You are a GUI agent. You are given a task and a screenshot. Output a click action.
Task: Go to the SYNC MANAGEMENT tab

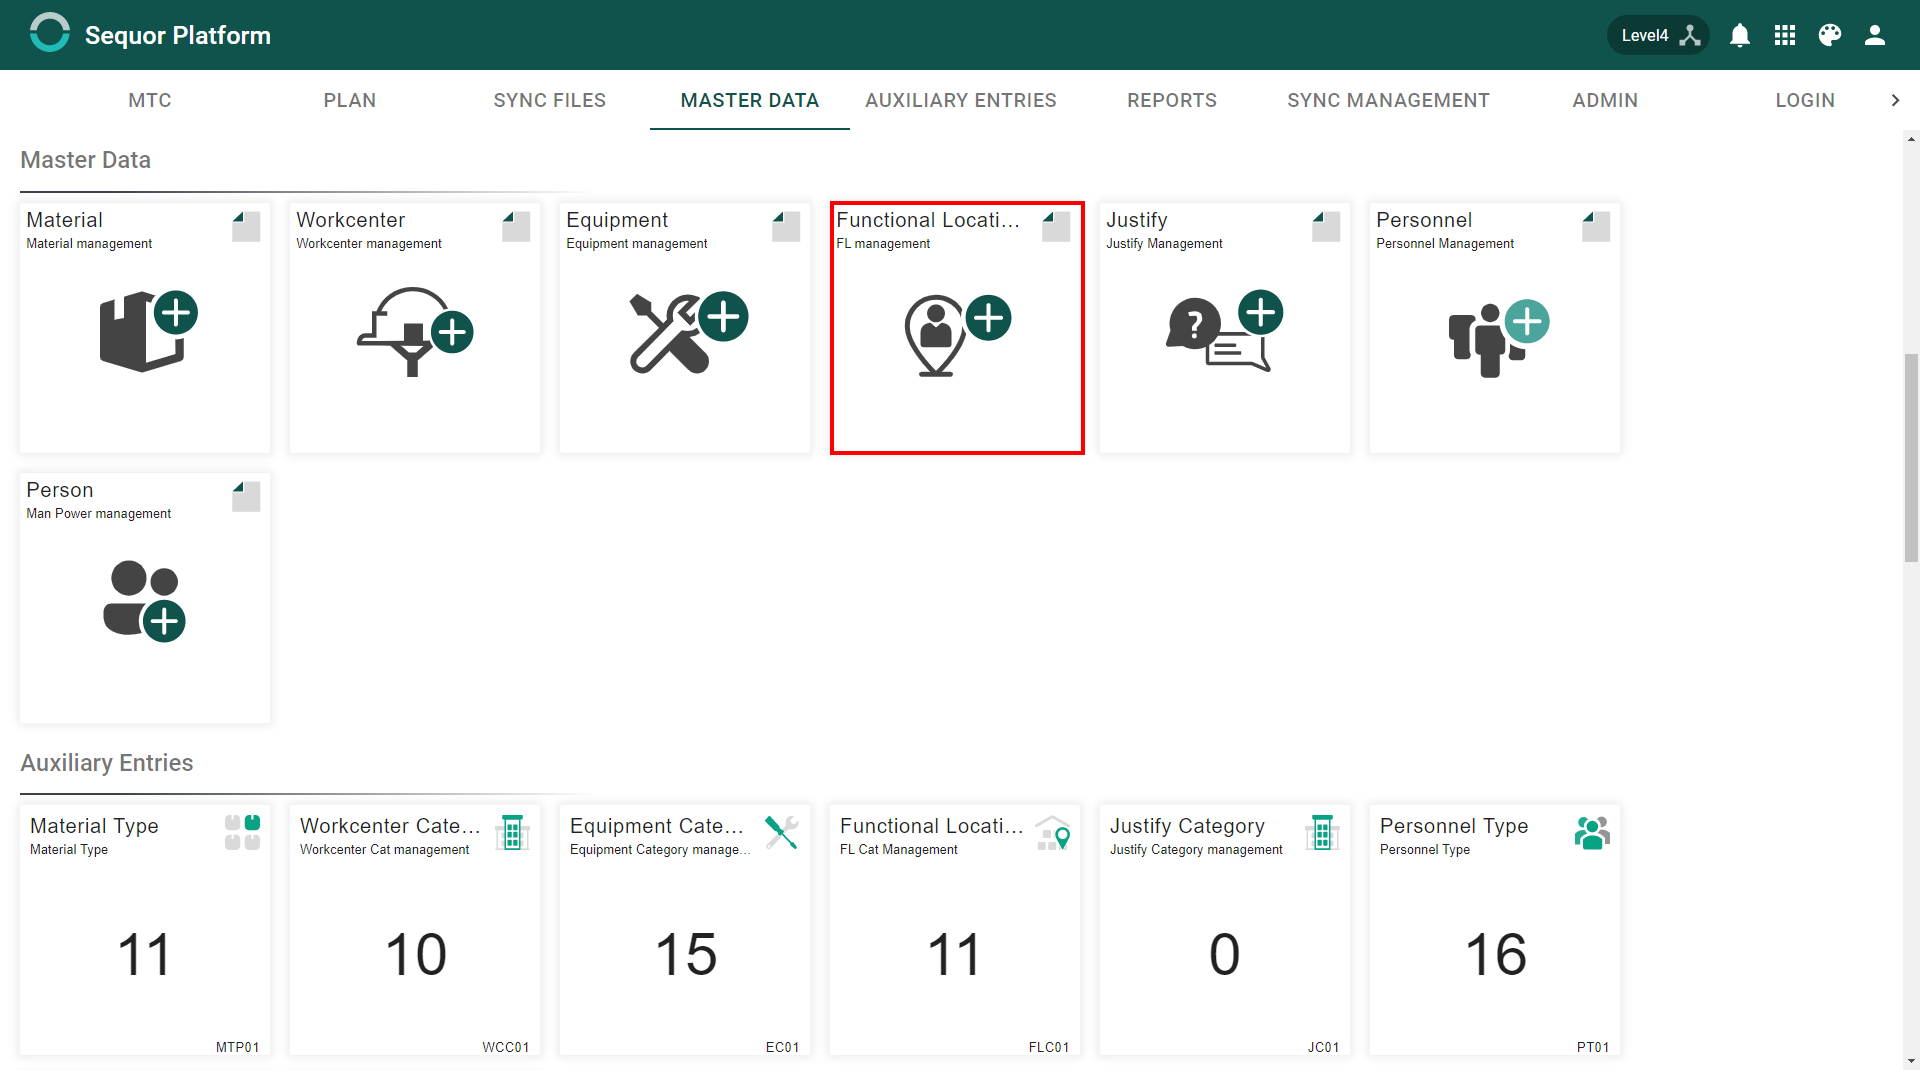pyautogui.click(x=1388, y=100)
